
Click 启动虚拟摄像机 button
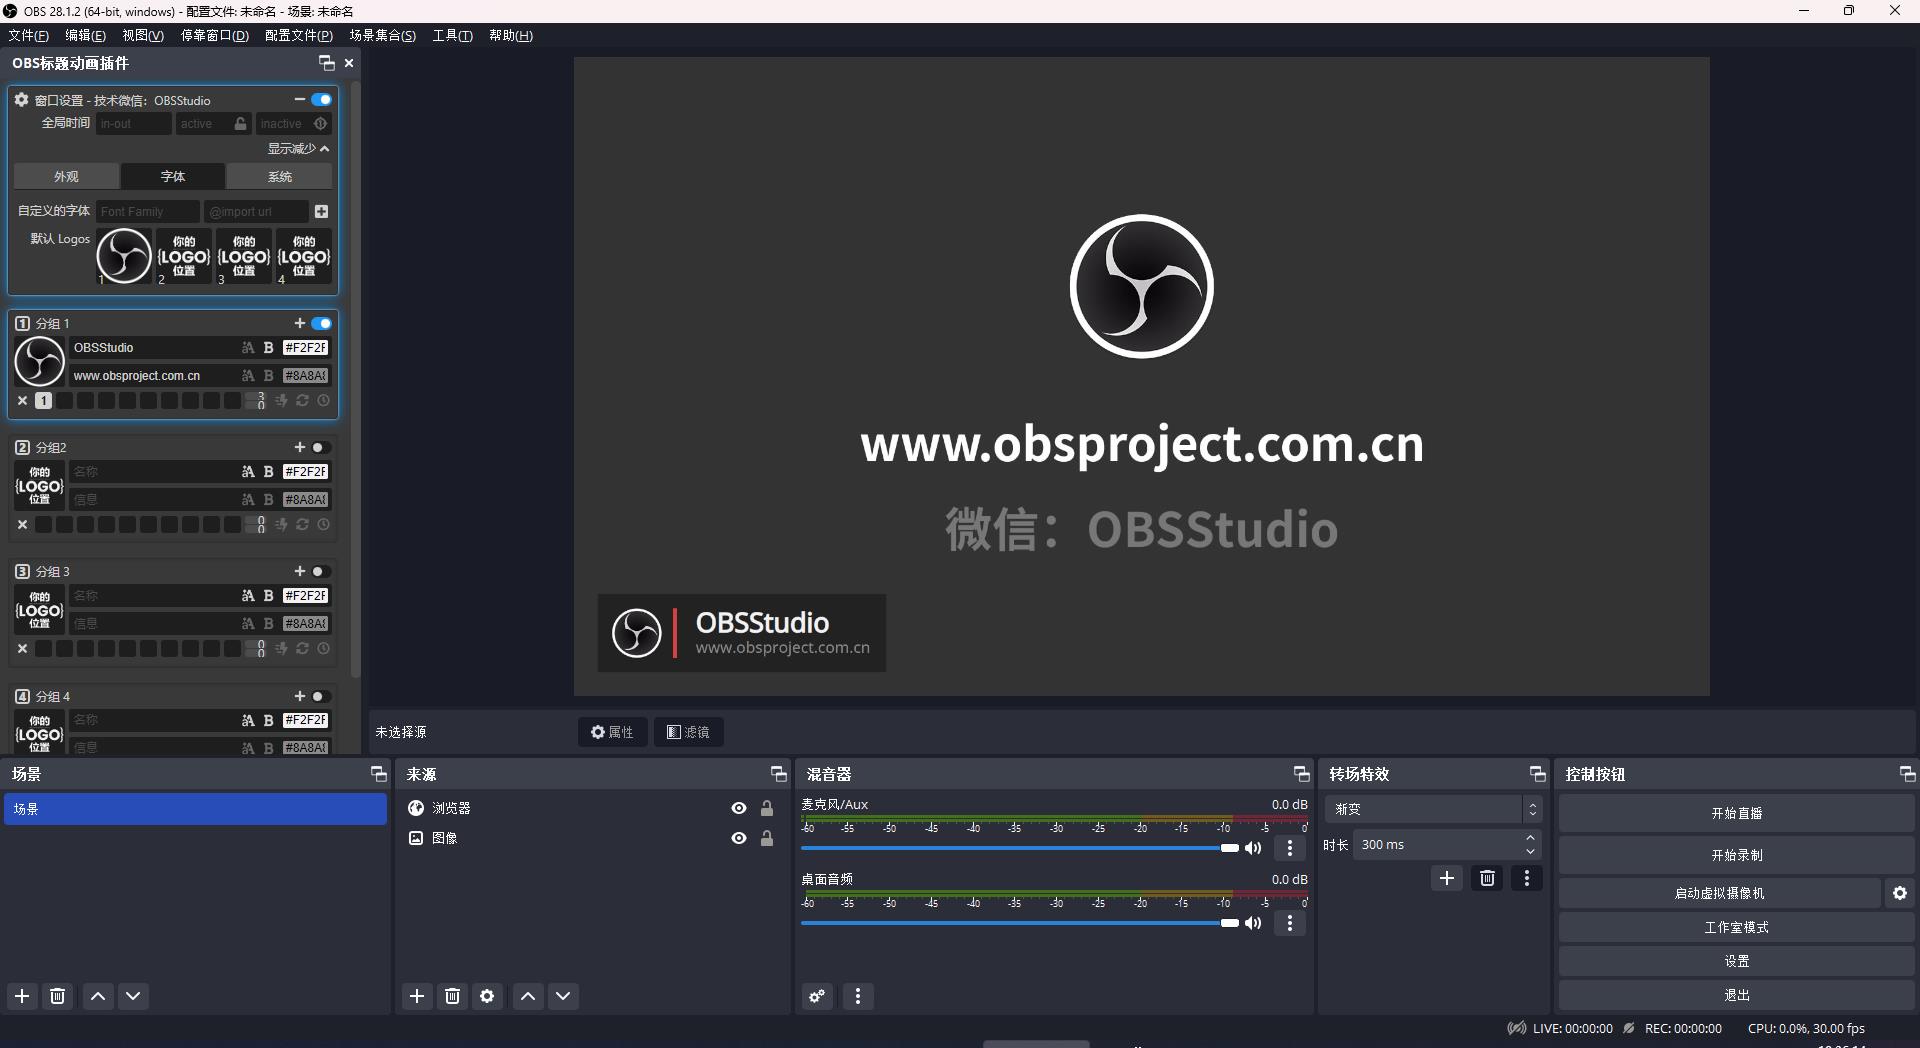click(1720, 893)
